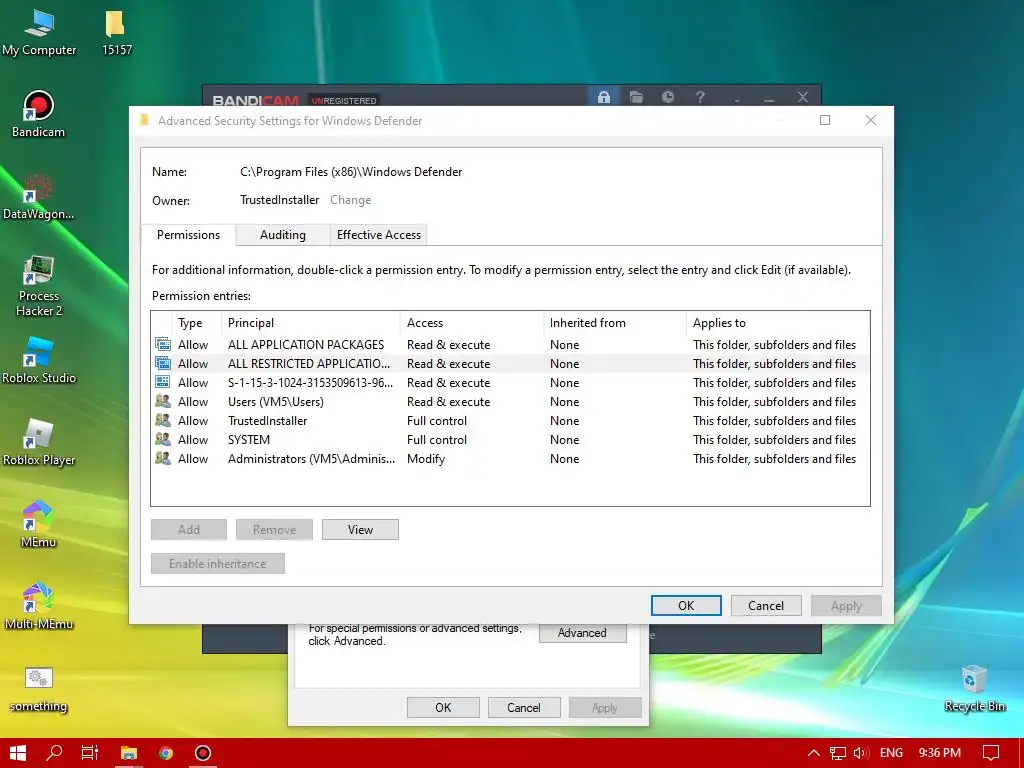Launch Roblox Player desktop shortcut
Viewport: 1024px width, 768px height.
tap(38, 443)
